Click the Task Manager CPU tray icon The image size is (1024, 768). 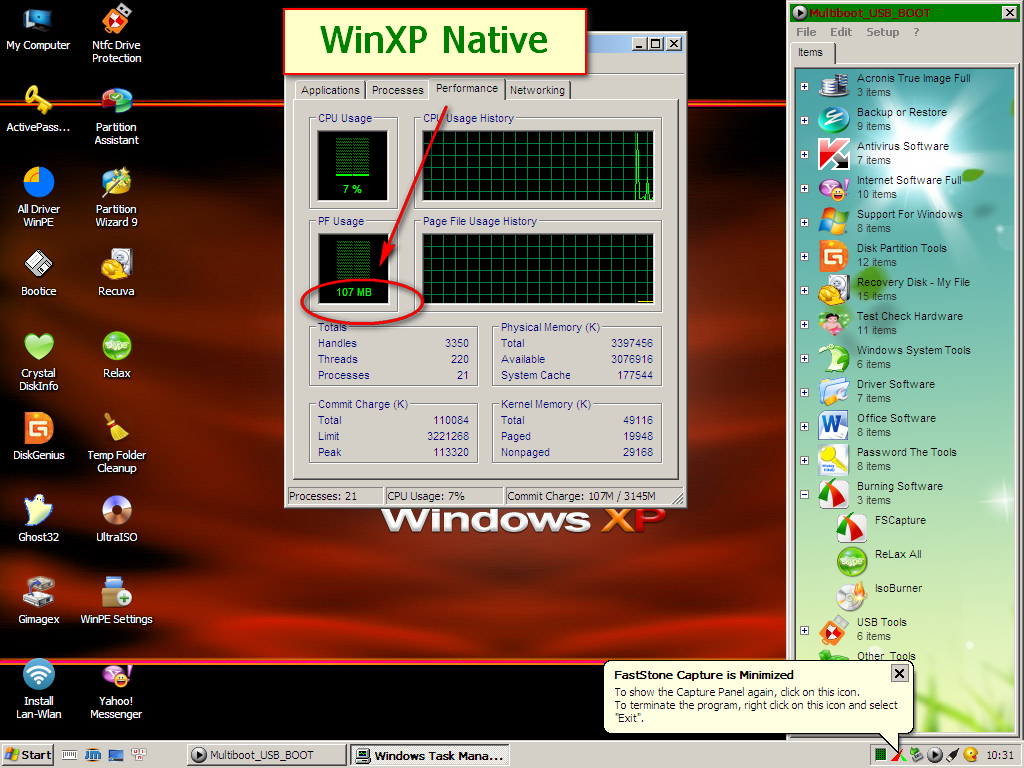pos(880,755)
